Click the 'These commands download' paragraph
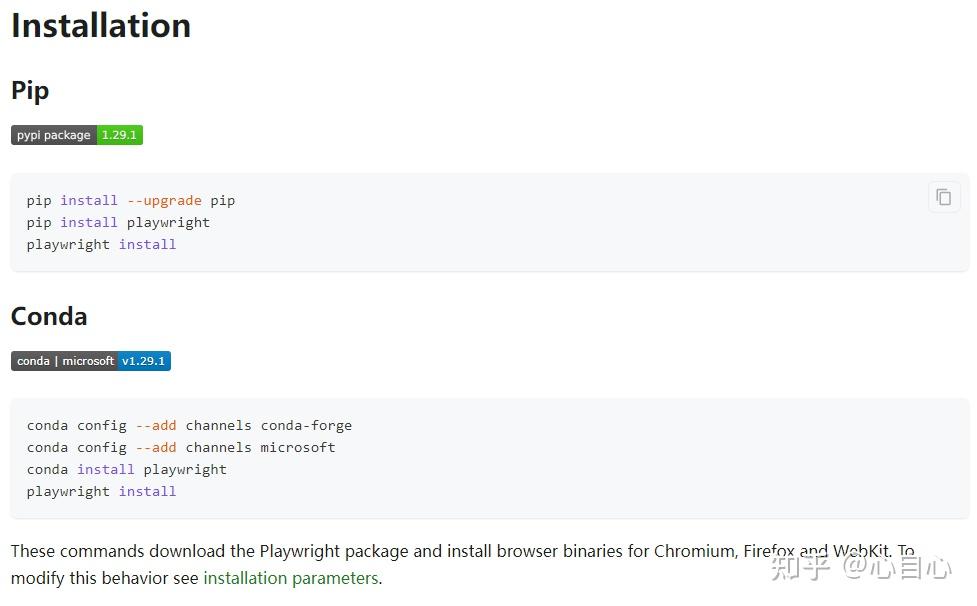Screen dimensions: 977x606 (x=463, y=564)
